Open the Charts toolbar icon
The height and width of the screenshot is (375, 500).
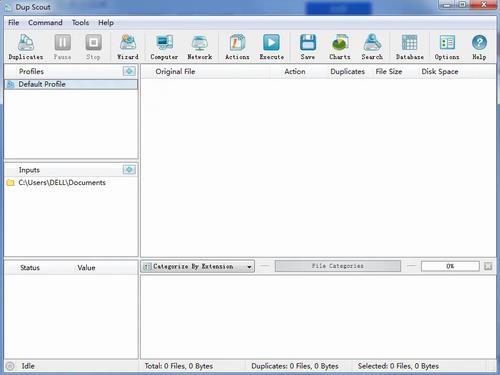coord(340,47)
